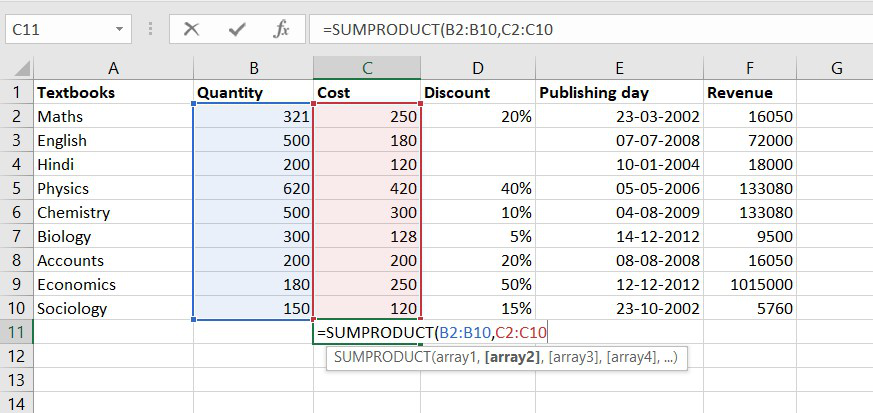The image size is (873, 413).
Task: Click the Name Box showing C11
Action: click(68, 30)
